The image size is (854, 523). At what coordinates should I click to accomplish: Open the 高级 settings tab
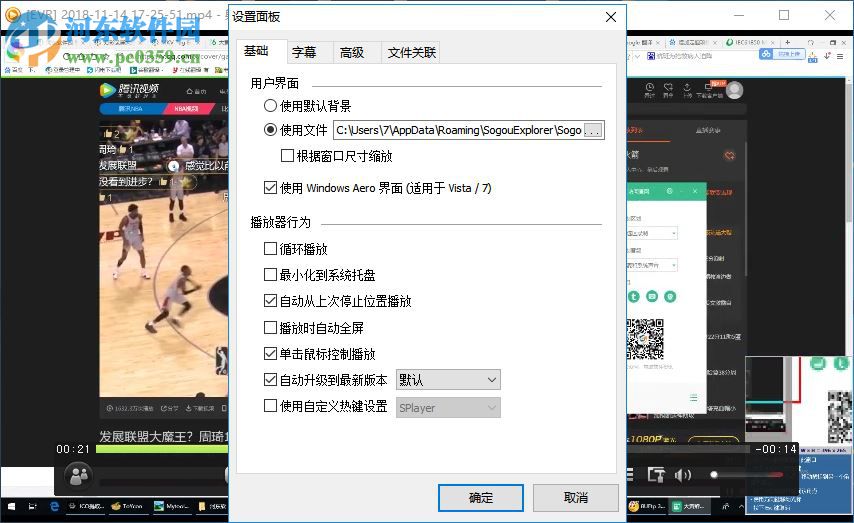tap(352, 52)
